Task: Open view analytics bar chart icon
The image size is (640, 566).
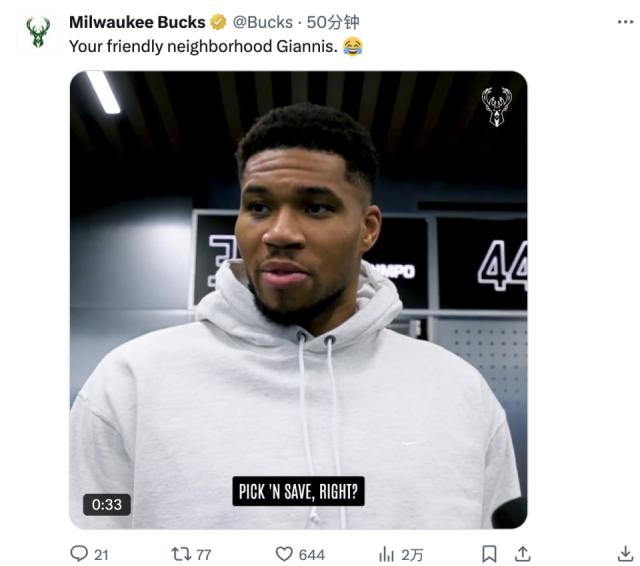Action: pos(387,553)
